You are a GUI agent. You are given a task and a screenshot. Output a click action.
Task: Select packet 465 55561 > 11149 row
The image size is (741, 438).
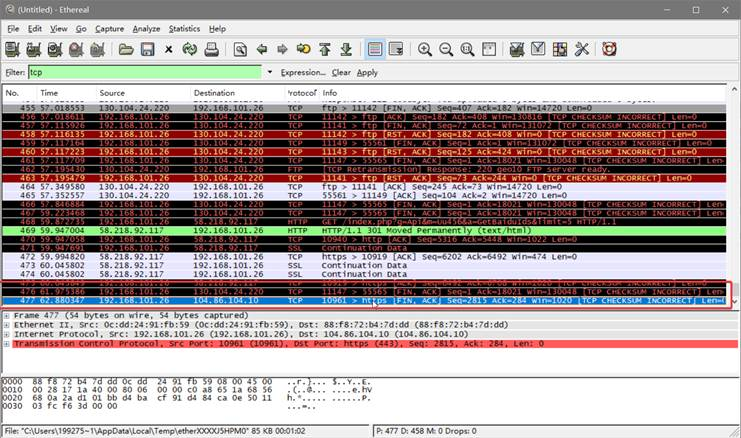pyautogui.click(x=364, y=196)
